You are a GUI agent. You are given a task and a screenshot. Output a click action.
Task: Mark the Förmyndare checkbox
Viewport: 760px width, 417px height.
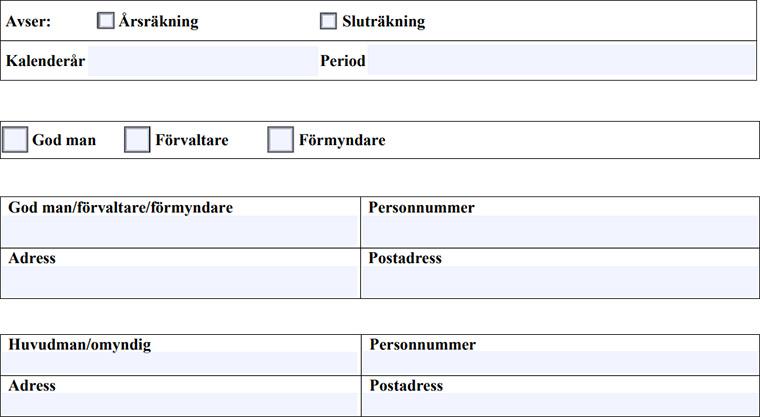[280, 140]
